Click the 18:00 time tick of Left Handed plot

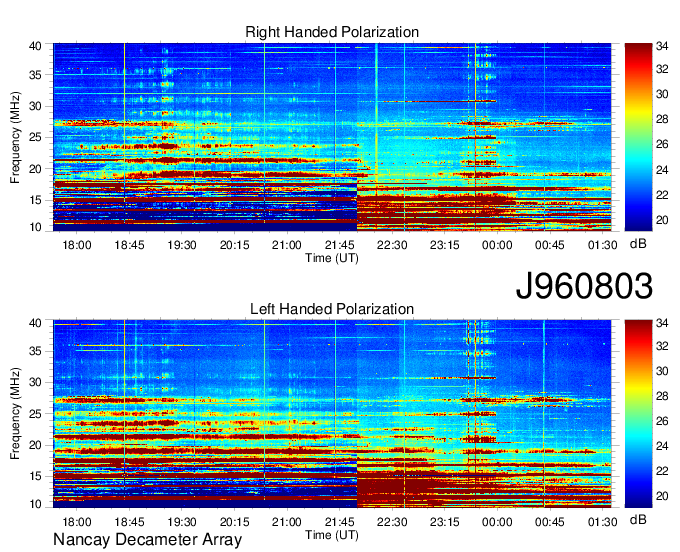[x=77, y=522]
